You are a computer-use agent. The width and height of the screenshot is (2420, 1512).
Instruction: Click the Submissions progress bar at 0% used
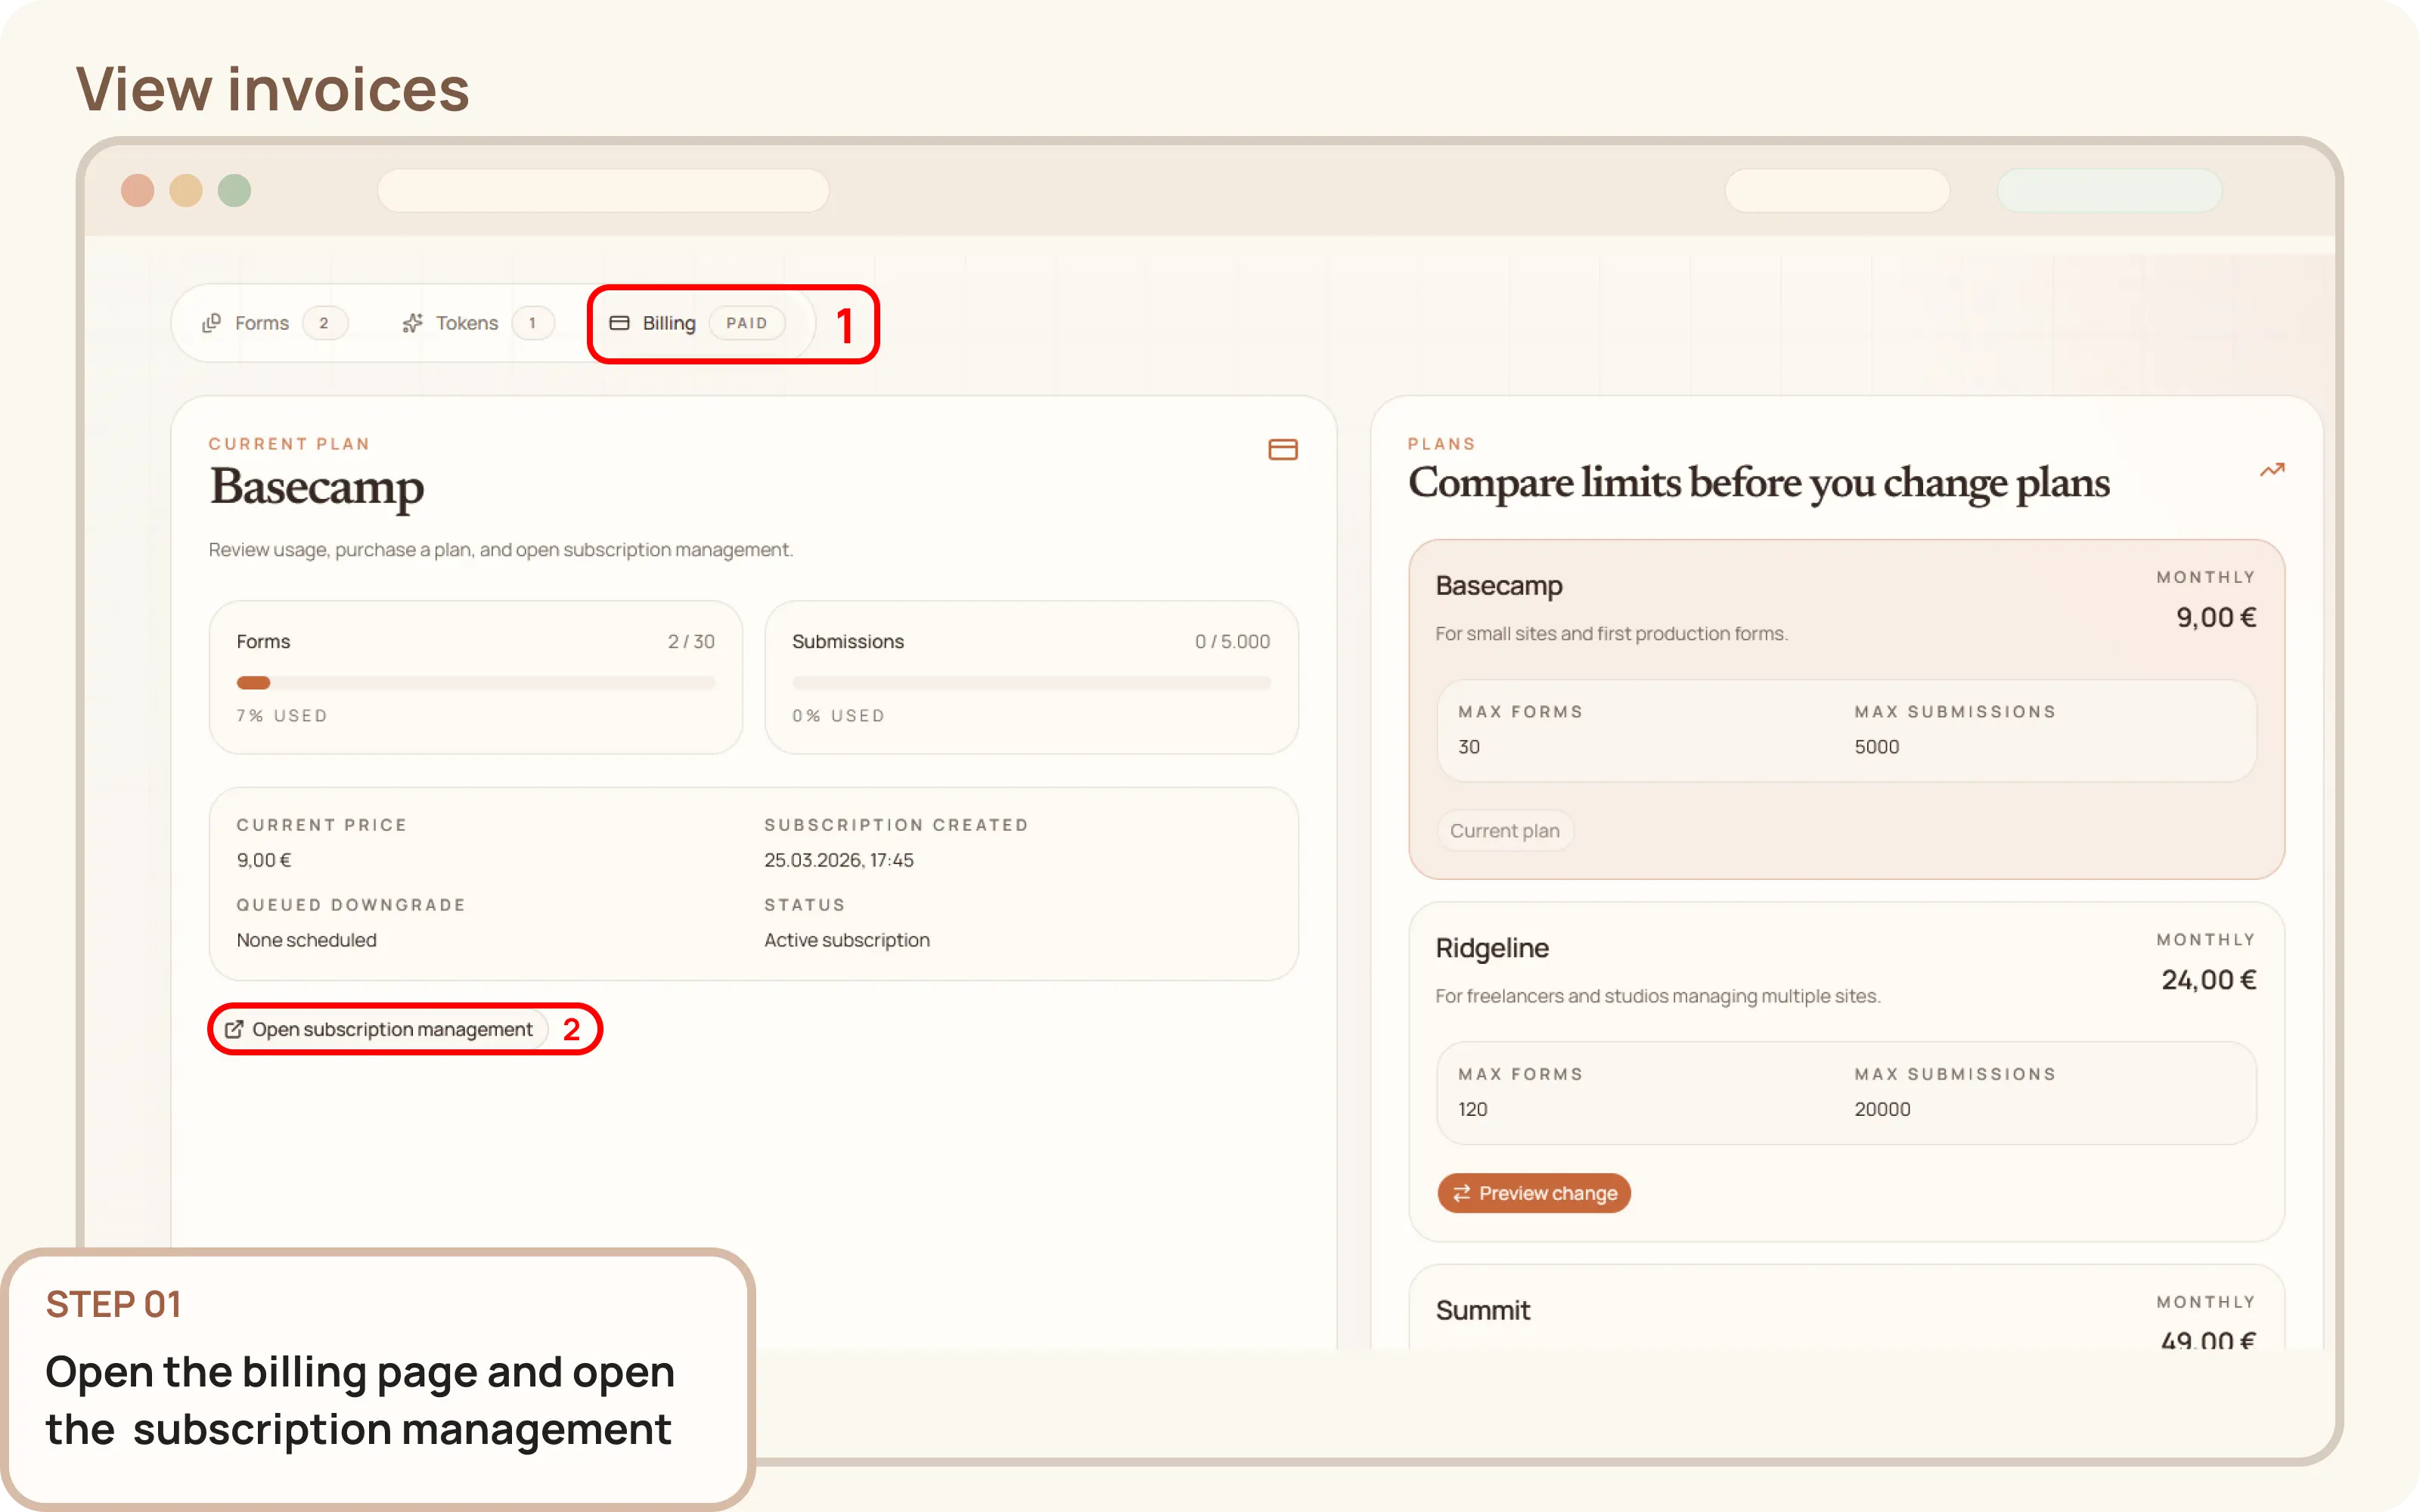click(x=1031, y=682)
